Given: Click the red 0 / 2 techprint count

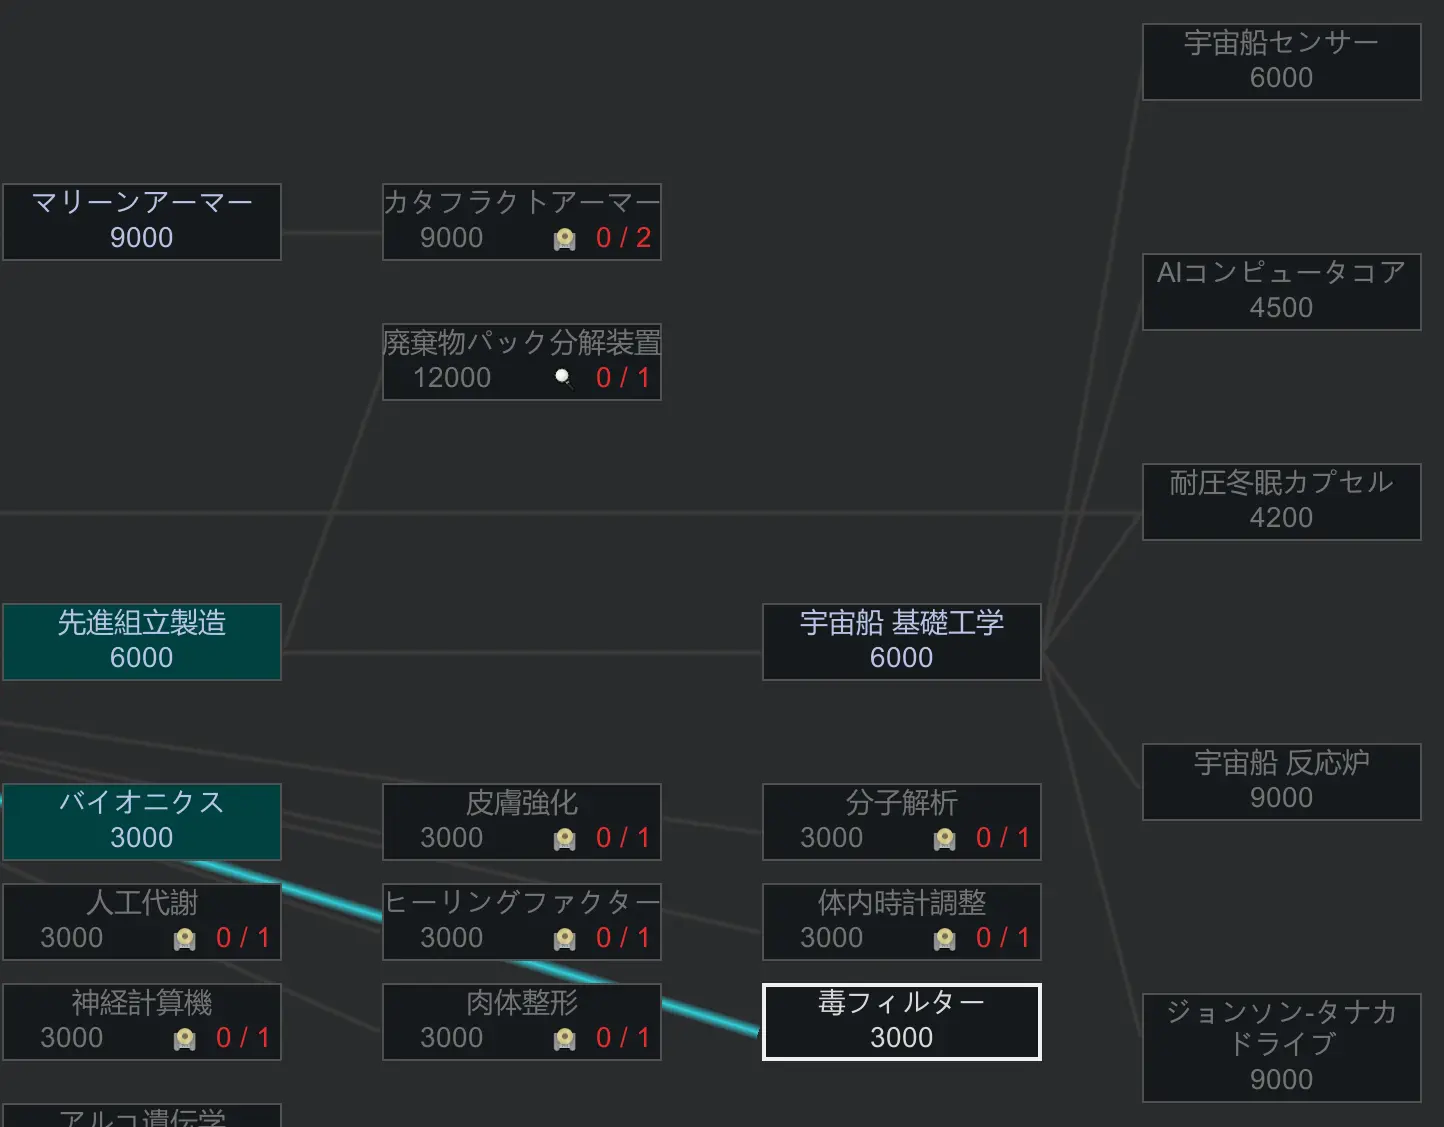Looking at the screenshot, I should pyautogui.click(x=623, y=238).
